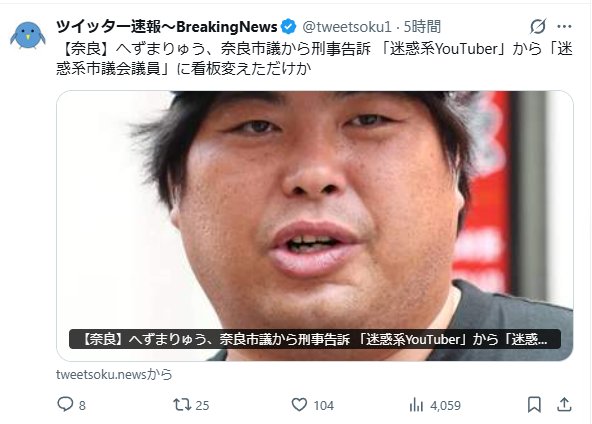Open ツイッター速報〜BreakingNews profile name
The width and height of the screenshot is (592, 424).
pyautogui.click(x=167, y=27)
